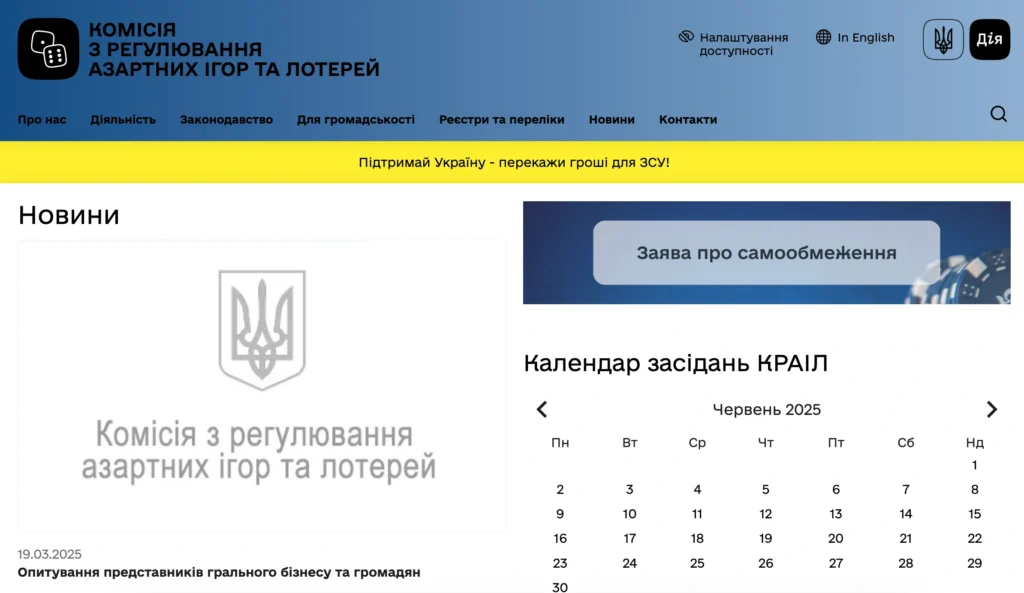
Task: Open Для громадськості menu
Action: 356,120
